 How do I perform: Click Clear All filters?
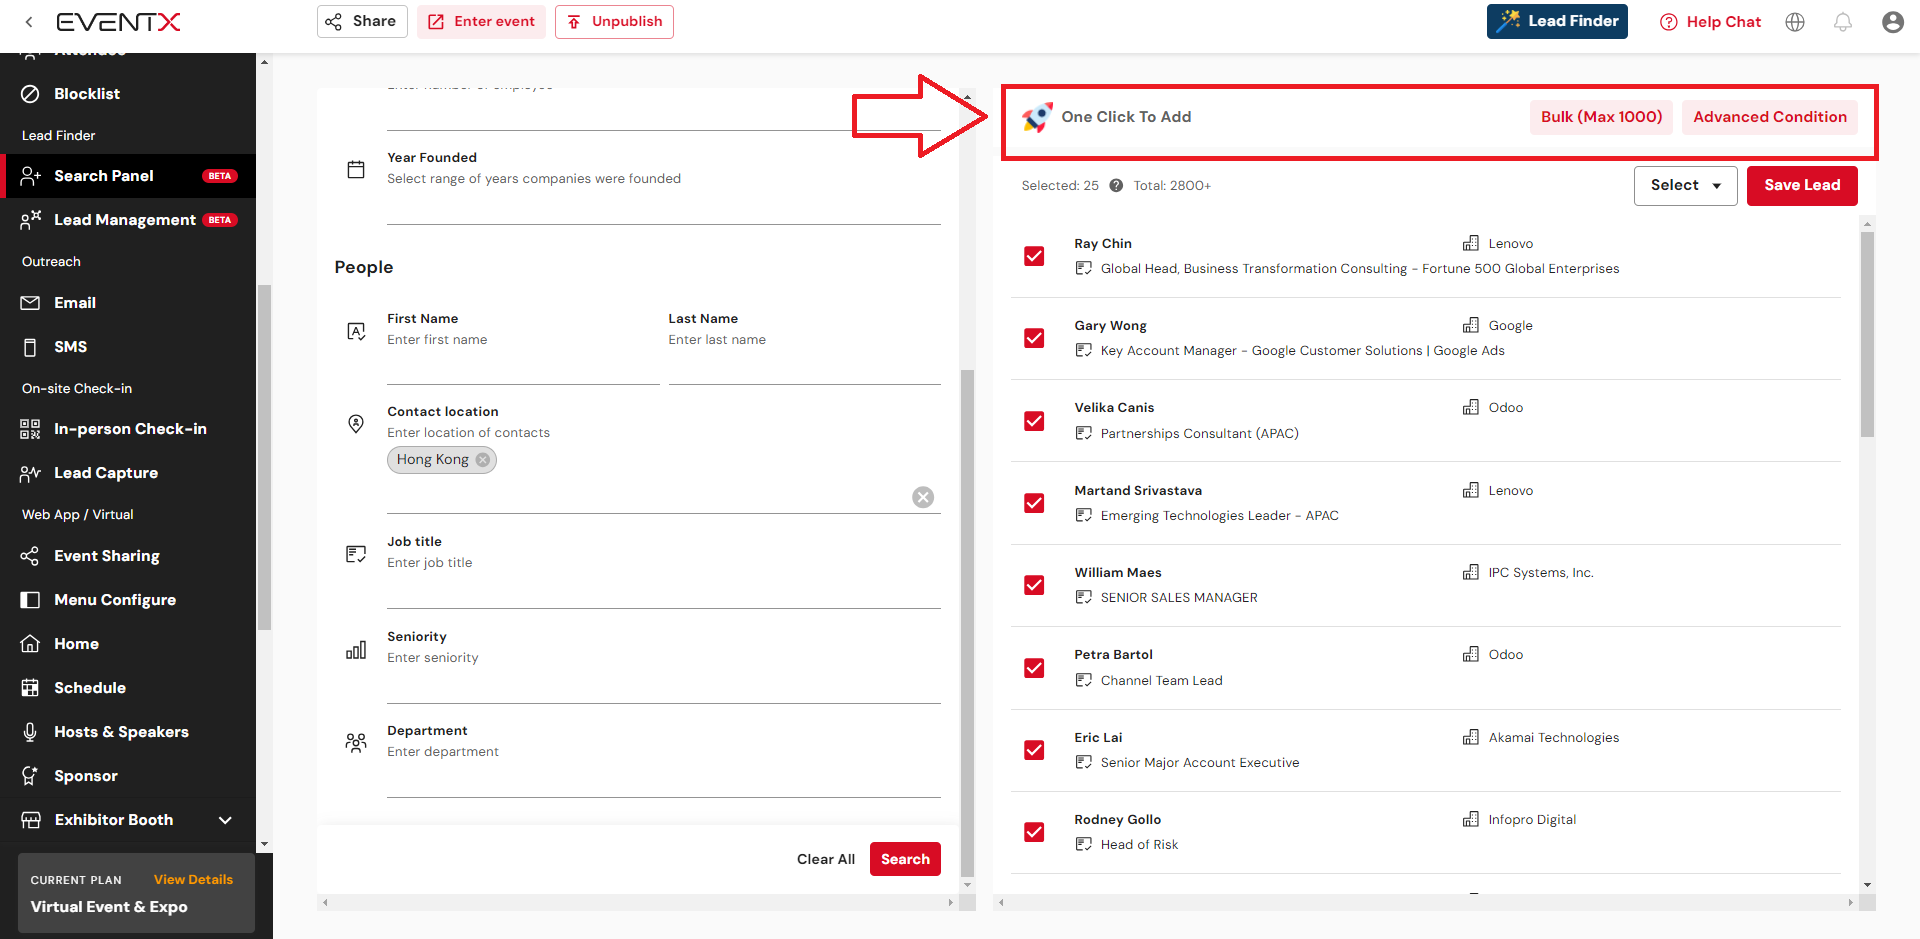(x=826, y=859)
